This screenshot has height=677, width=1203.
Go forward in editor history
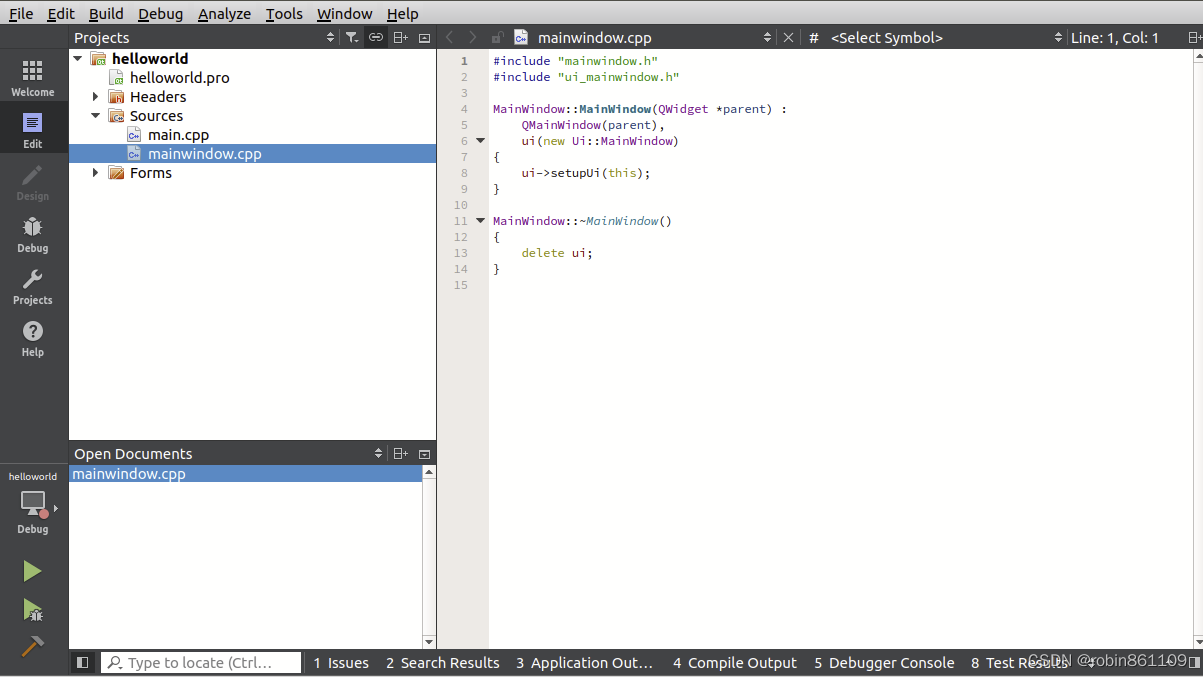(473, 37)
